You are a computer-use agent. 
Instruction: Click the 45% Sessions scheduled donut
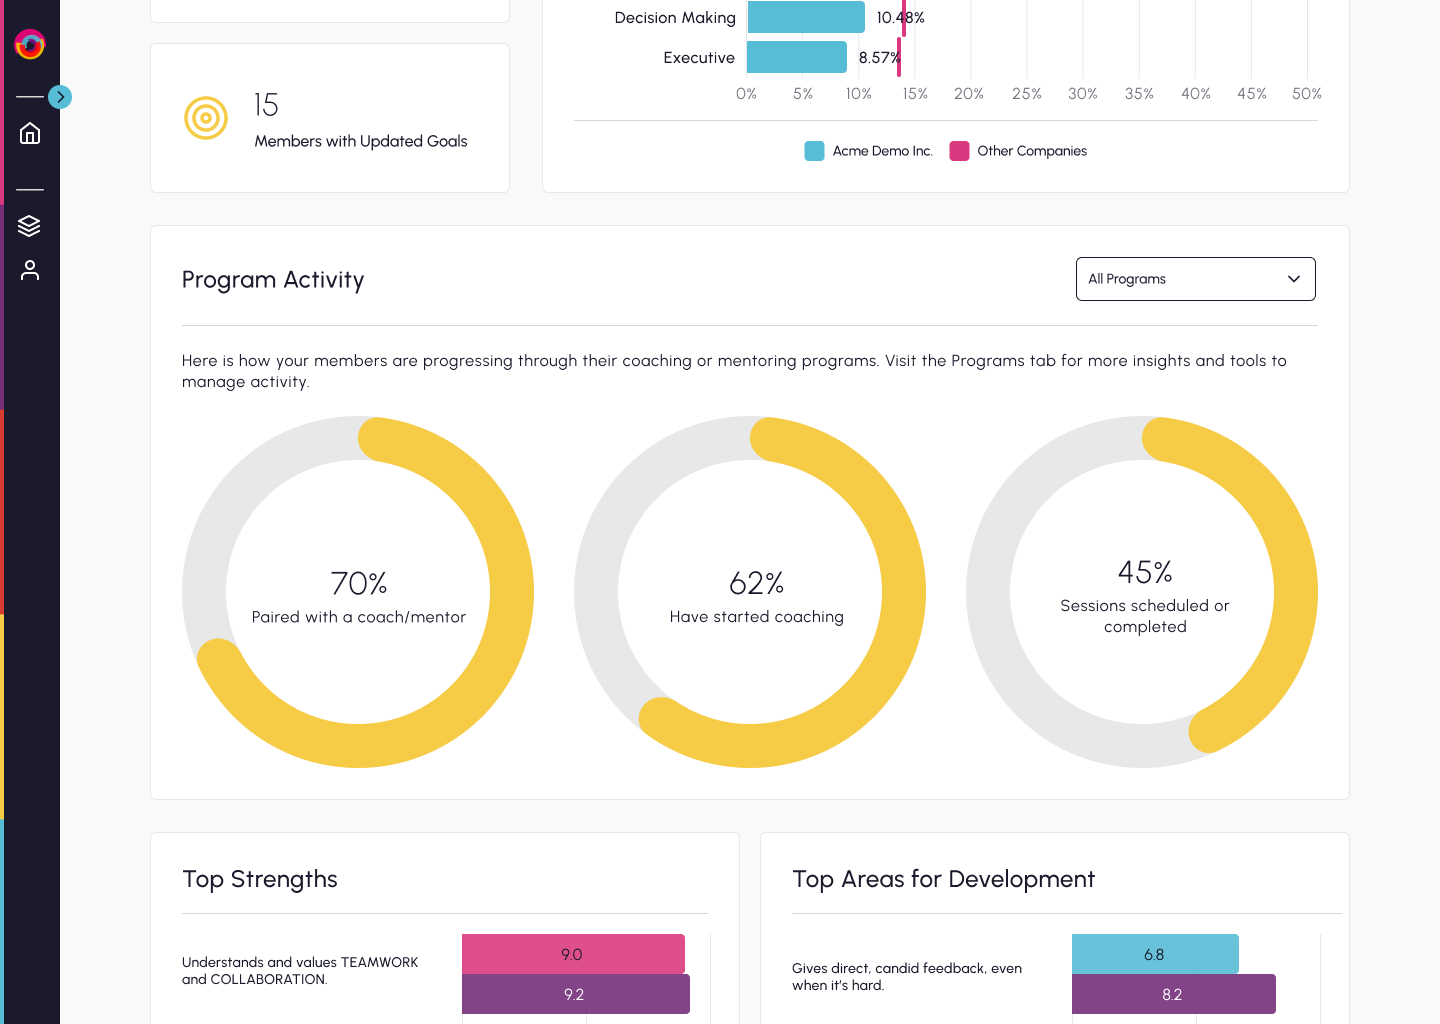pyautogui.click(x=1142, y=592)
